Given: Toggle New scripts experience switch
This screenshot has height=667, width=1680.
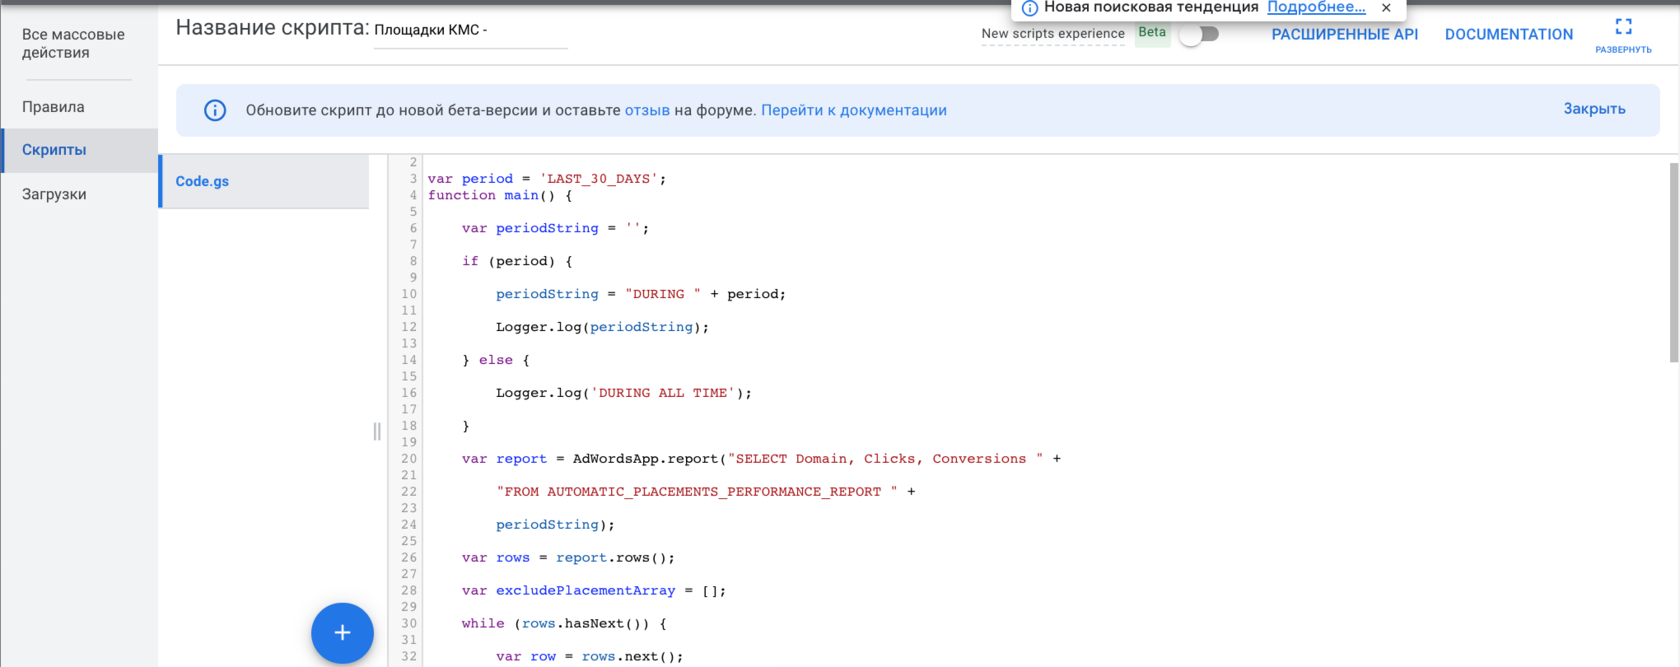Looking at the screenshot, I should coord(1198,34).
